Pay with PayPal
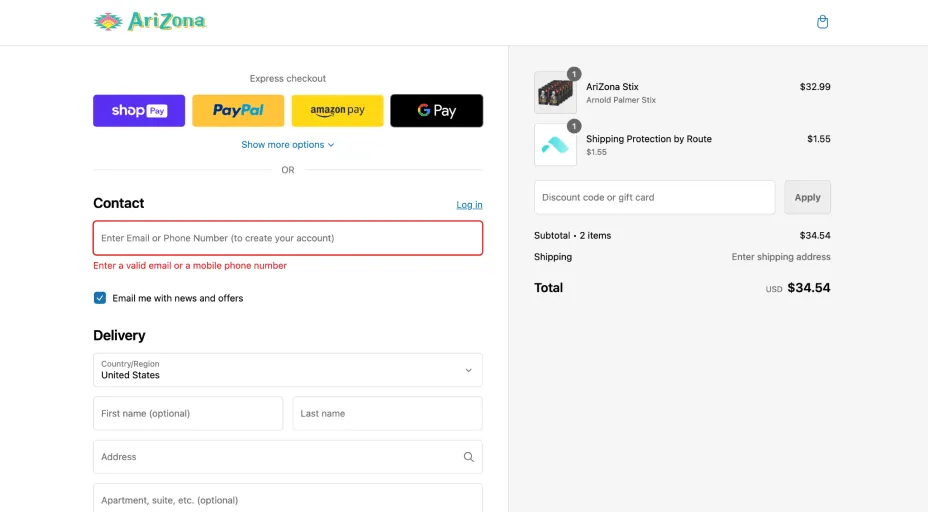 [x=238, y=111]
